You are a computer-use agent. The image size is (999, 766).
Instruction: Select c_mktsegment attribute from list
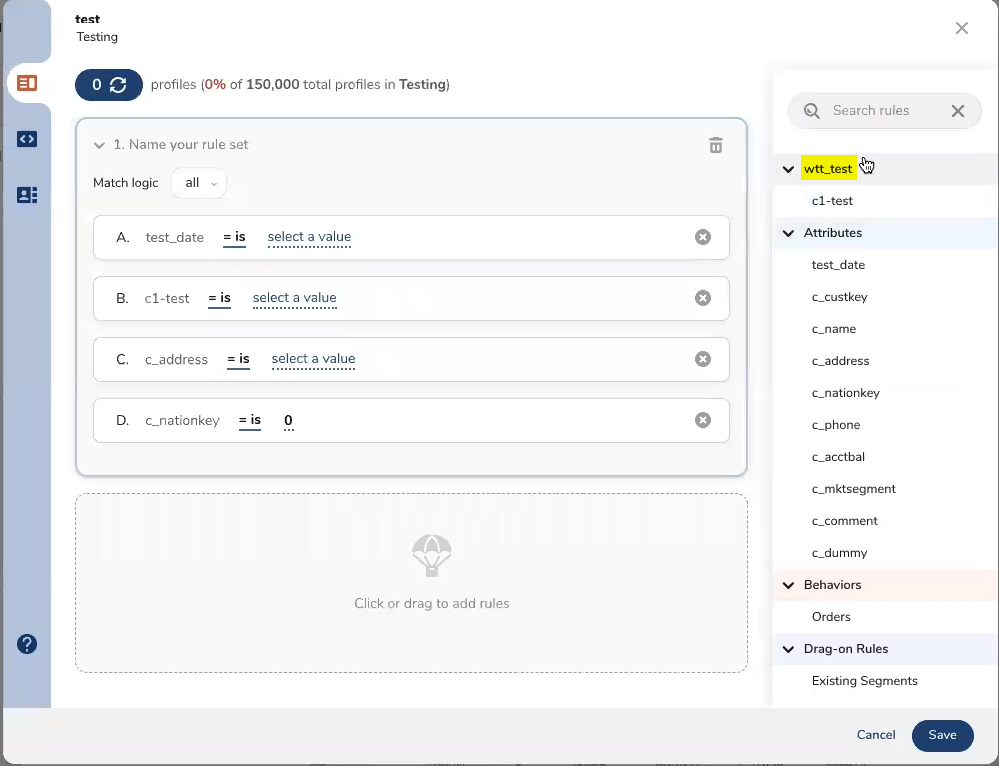pyautogui.click(x=853, y=489)
